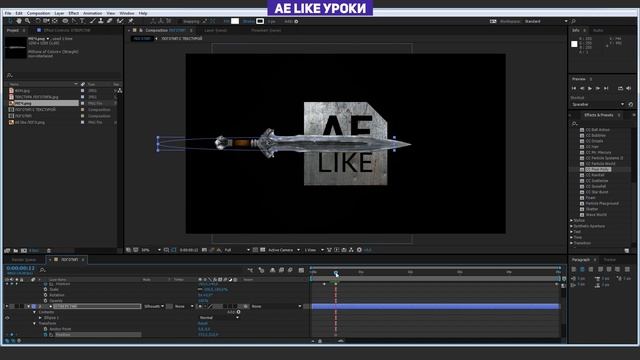Toggle loop option in Preview panel
This screenshot has height=360, width=640.
pyautogui.click(x=620, y=88)
